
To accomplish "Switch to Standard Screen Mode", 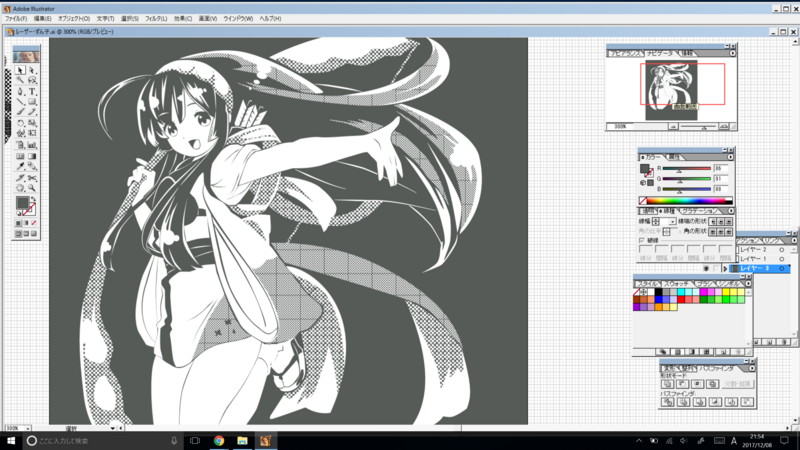I will click(18, 234).
